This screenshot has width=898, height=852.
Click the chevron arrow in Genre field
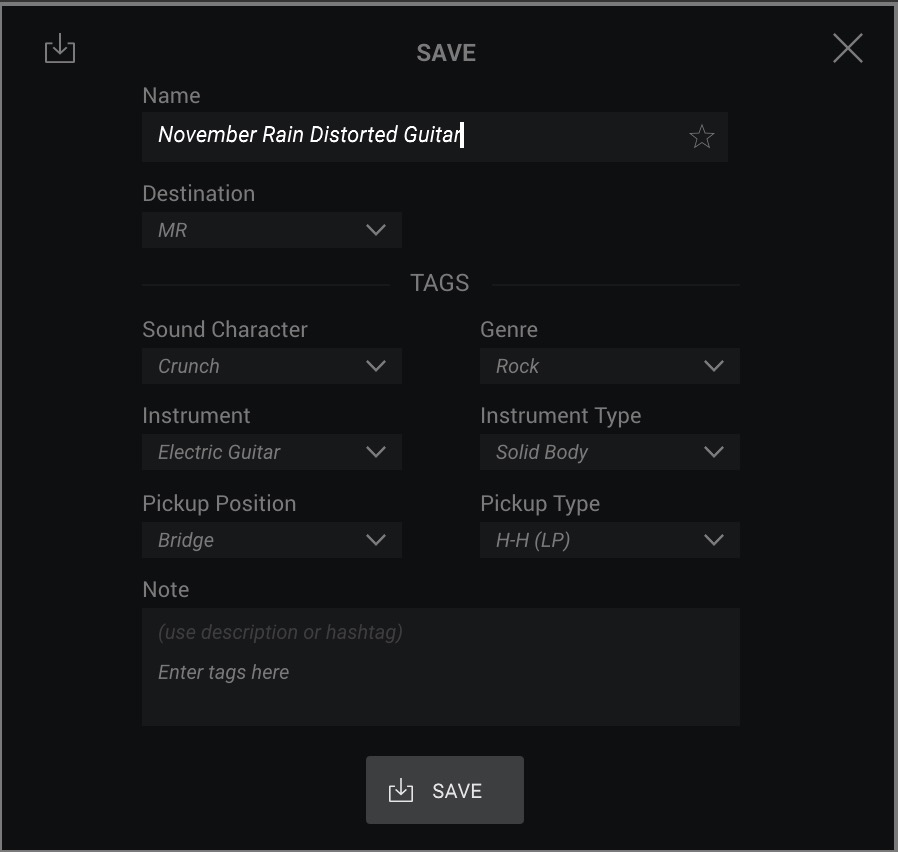pyautogui.click(x=714, y=366)
